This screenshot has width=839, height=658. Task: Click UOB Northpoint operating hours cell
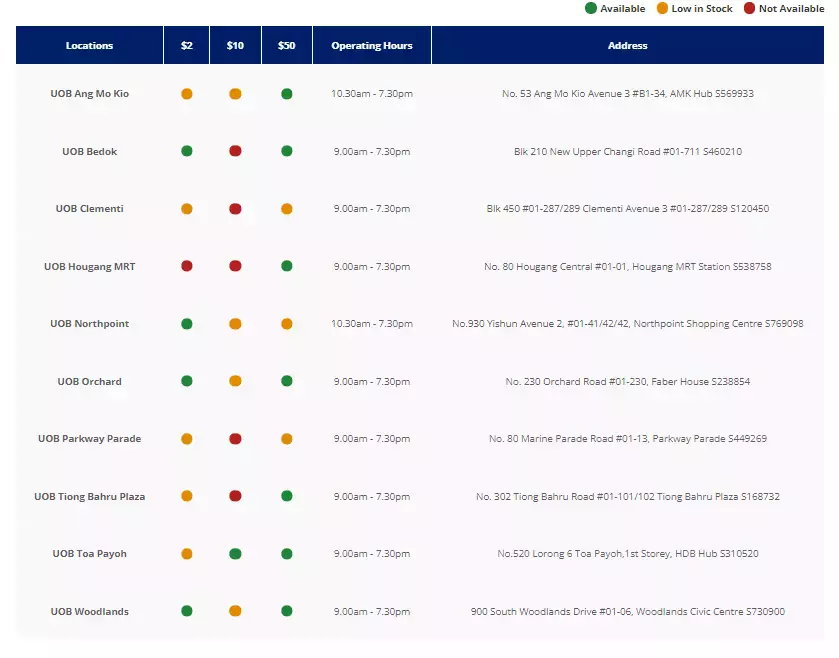371,324
